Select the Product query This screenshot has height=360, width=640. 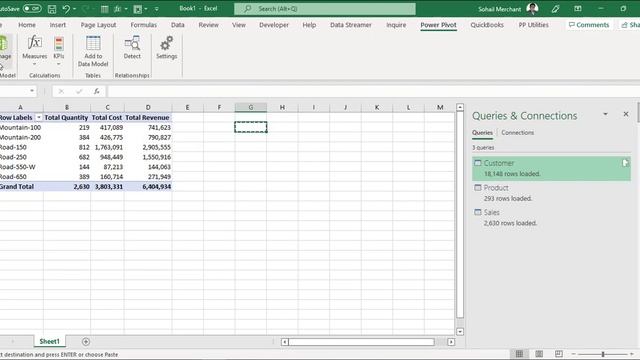click(551, 193)
